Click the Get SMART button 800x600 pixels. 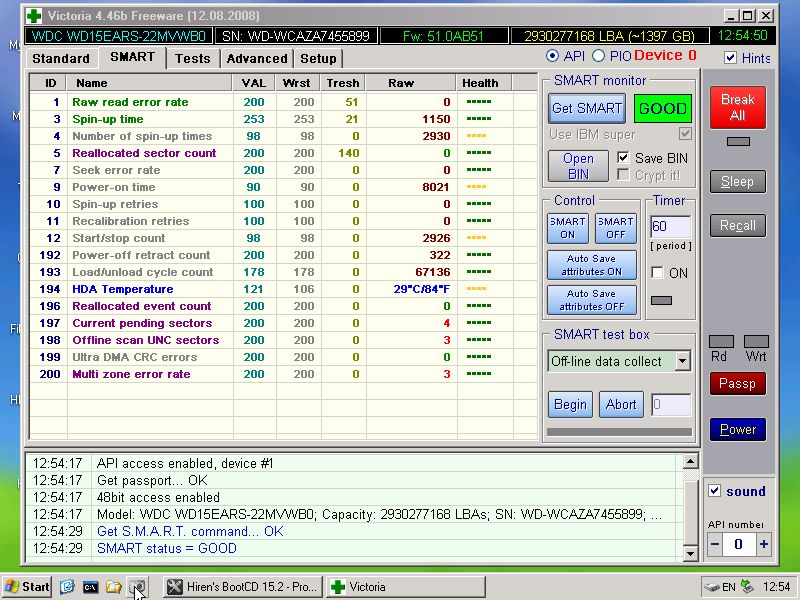tap(587, 108)
